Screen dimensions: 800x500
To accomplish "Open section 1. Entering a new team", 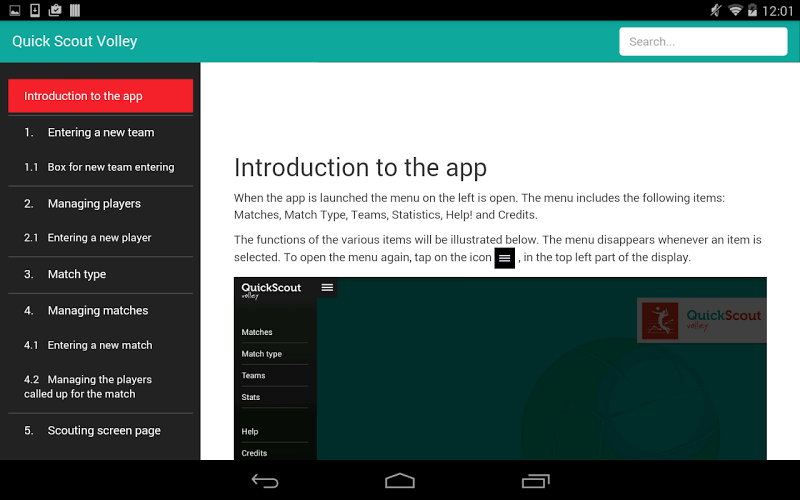I will click(x=101, y=132).
